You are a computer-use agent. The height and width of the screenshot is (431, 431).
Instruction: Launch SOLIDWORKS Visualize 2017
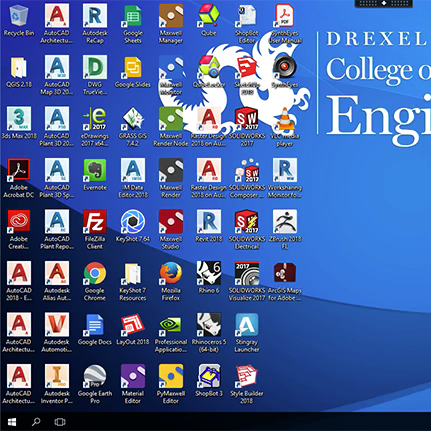click(247, 273)
